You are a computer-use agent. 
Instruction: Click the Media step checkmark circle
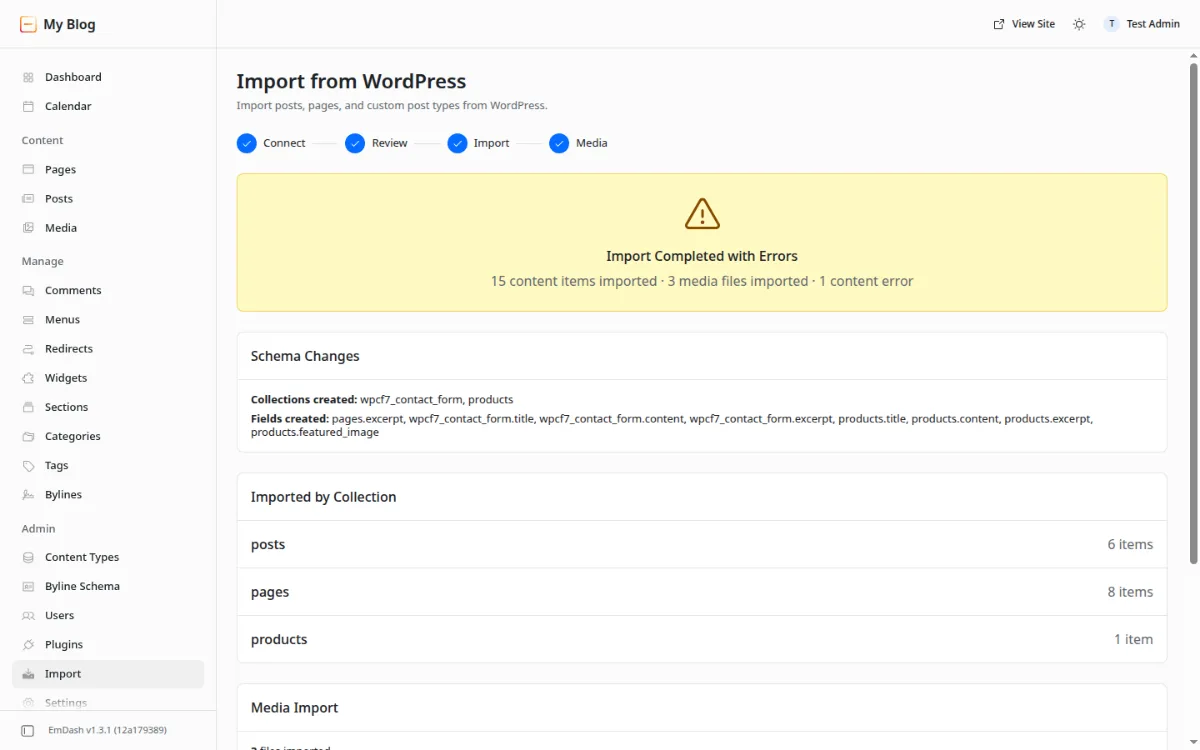coord(559,143)
